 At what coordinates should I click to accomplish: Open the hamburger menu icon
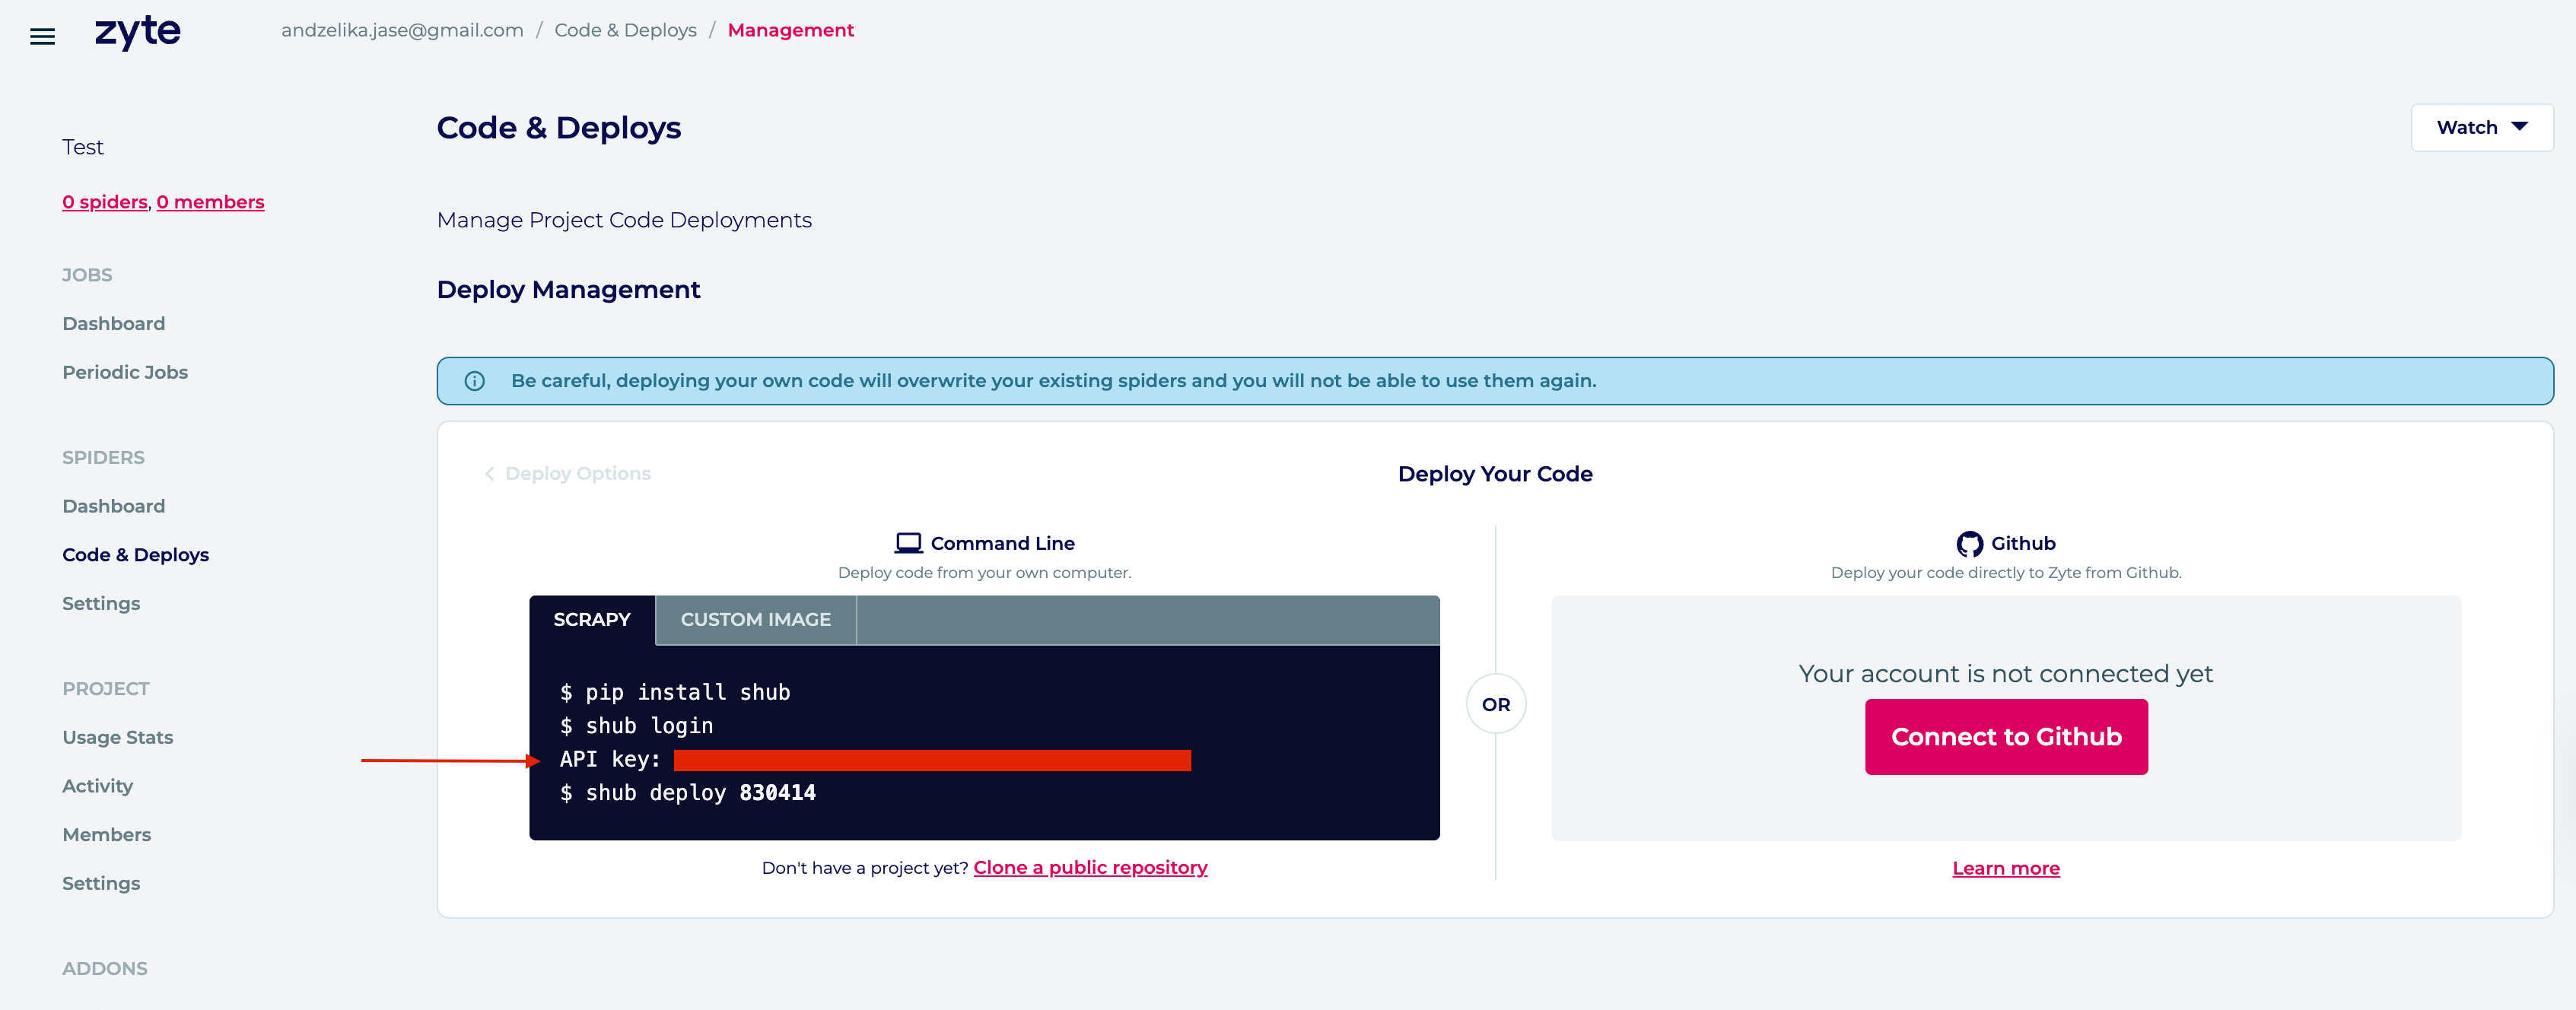(x=42, y=37)
